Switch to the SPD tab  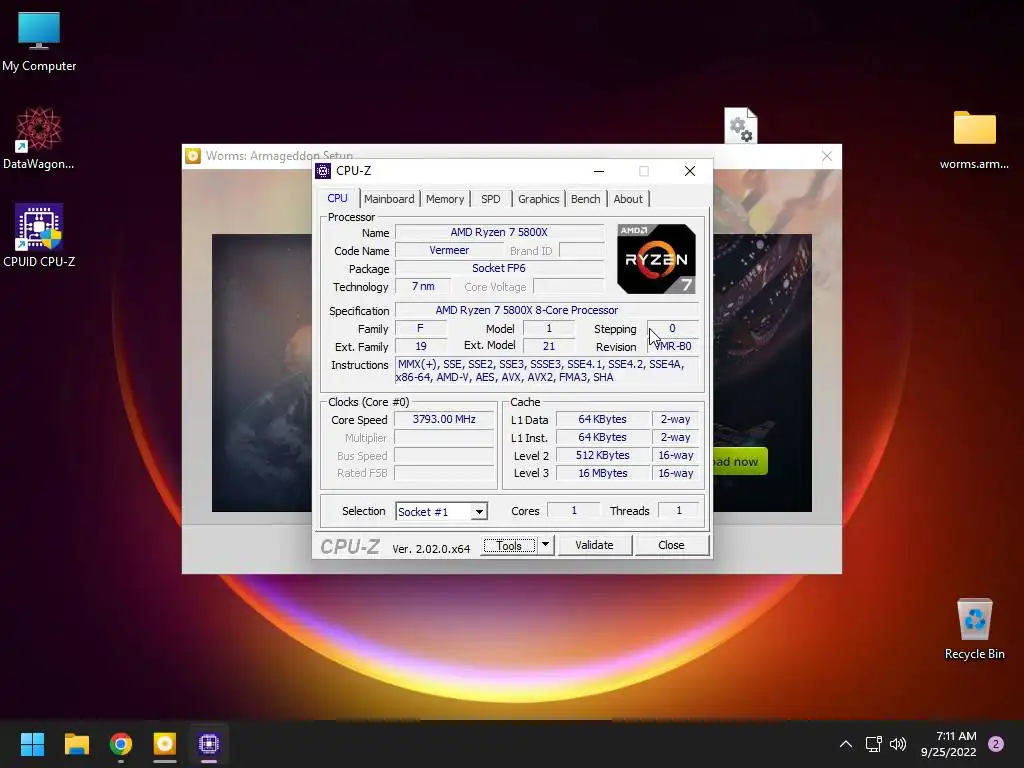490,199
